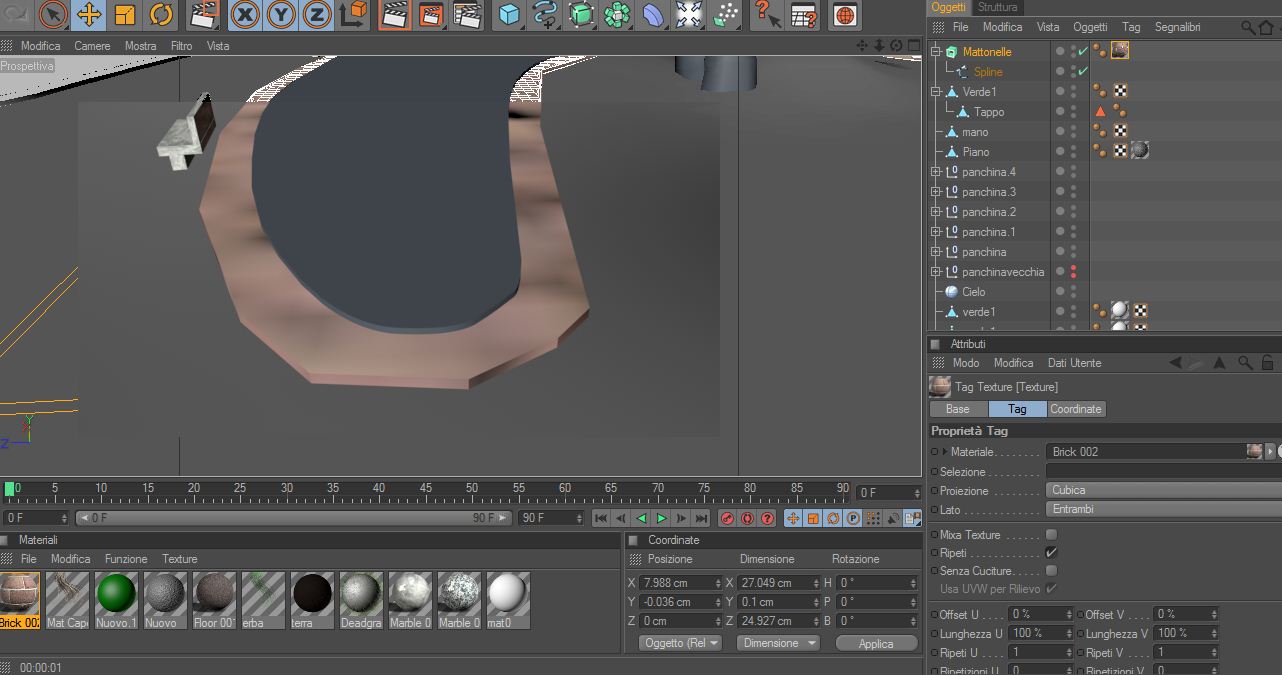Expand the panchina.4 object in tree
The width and height of the screenshot is (1282, 675).
[936, 172]
